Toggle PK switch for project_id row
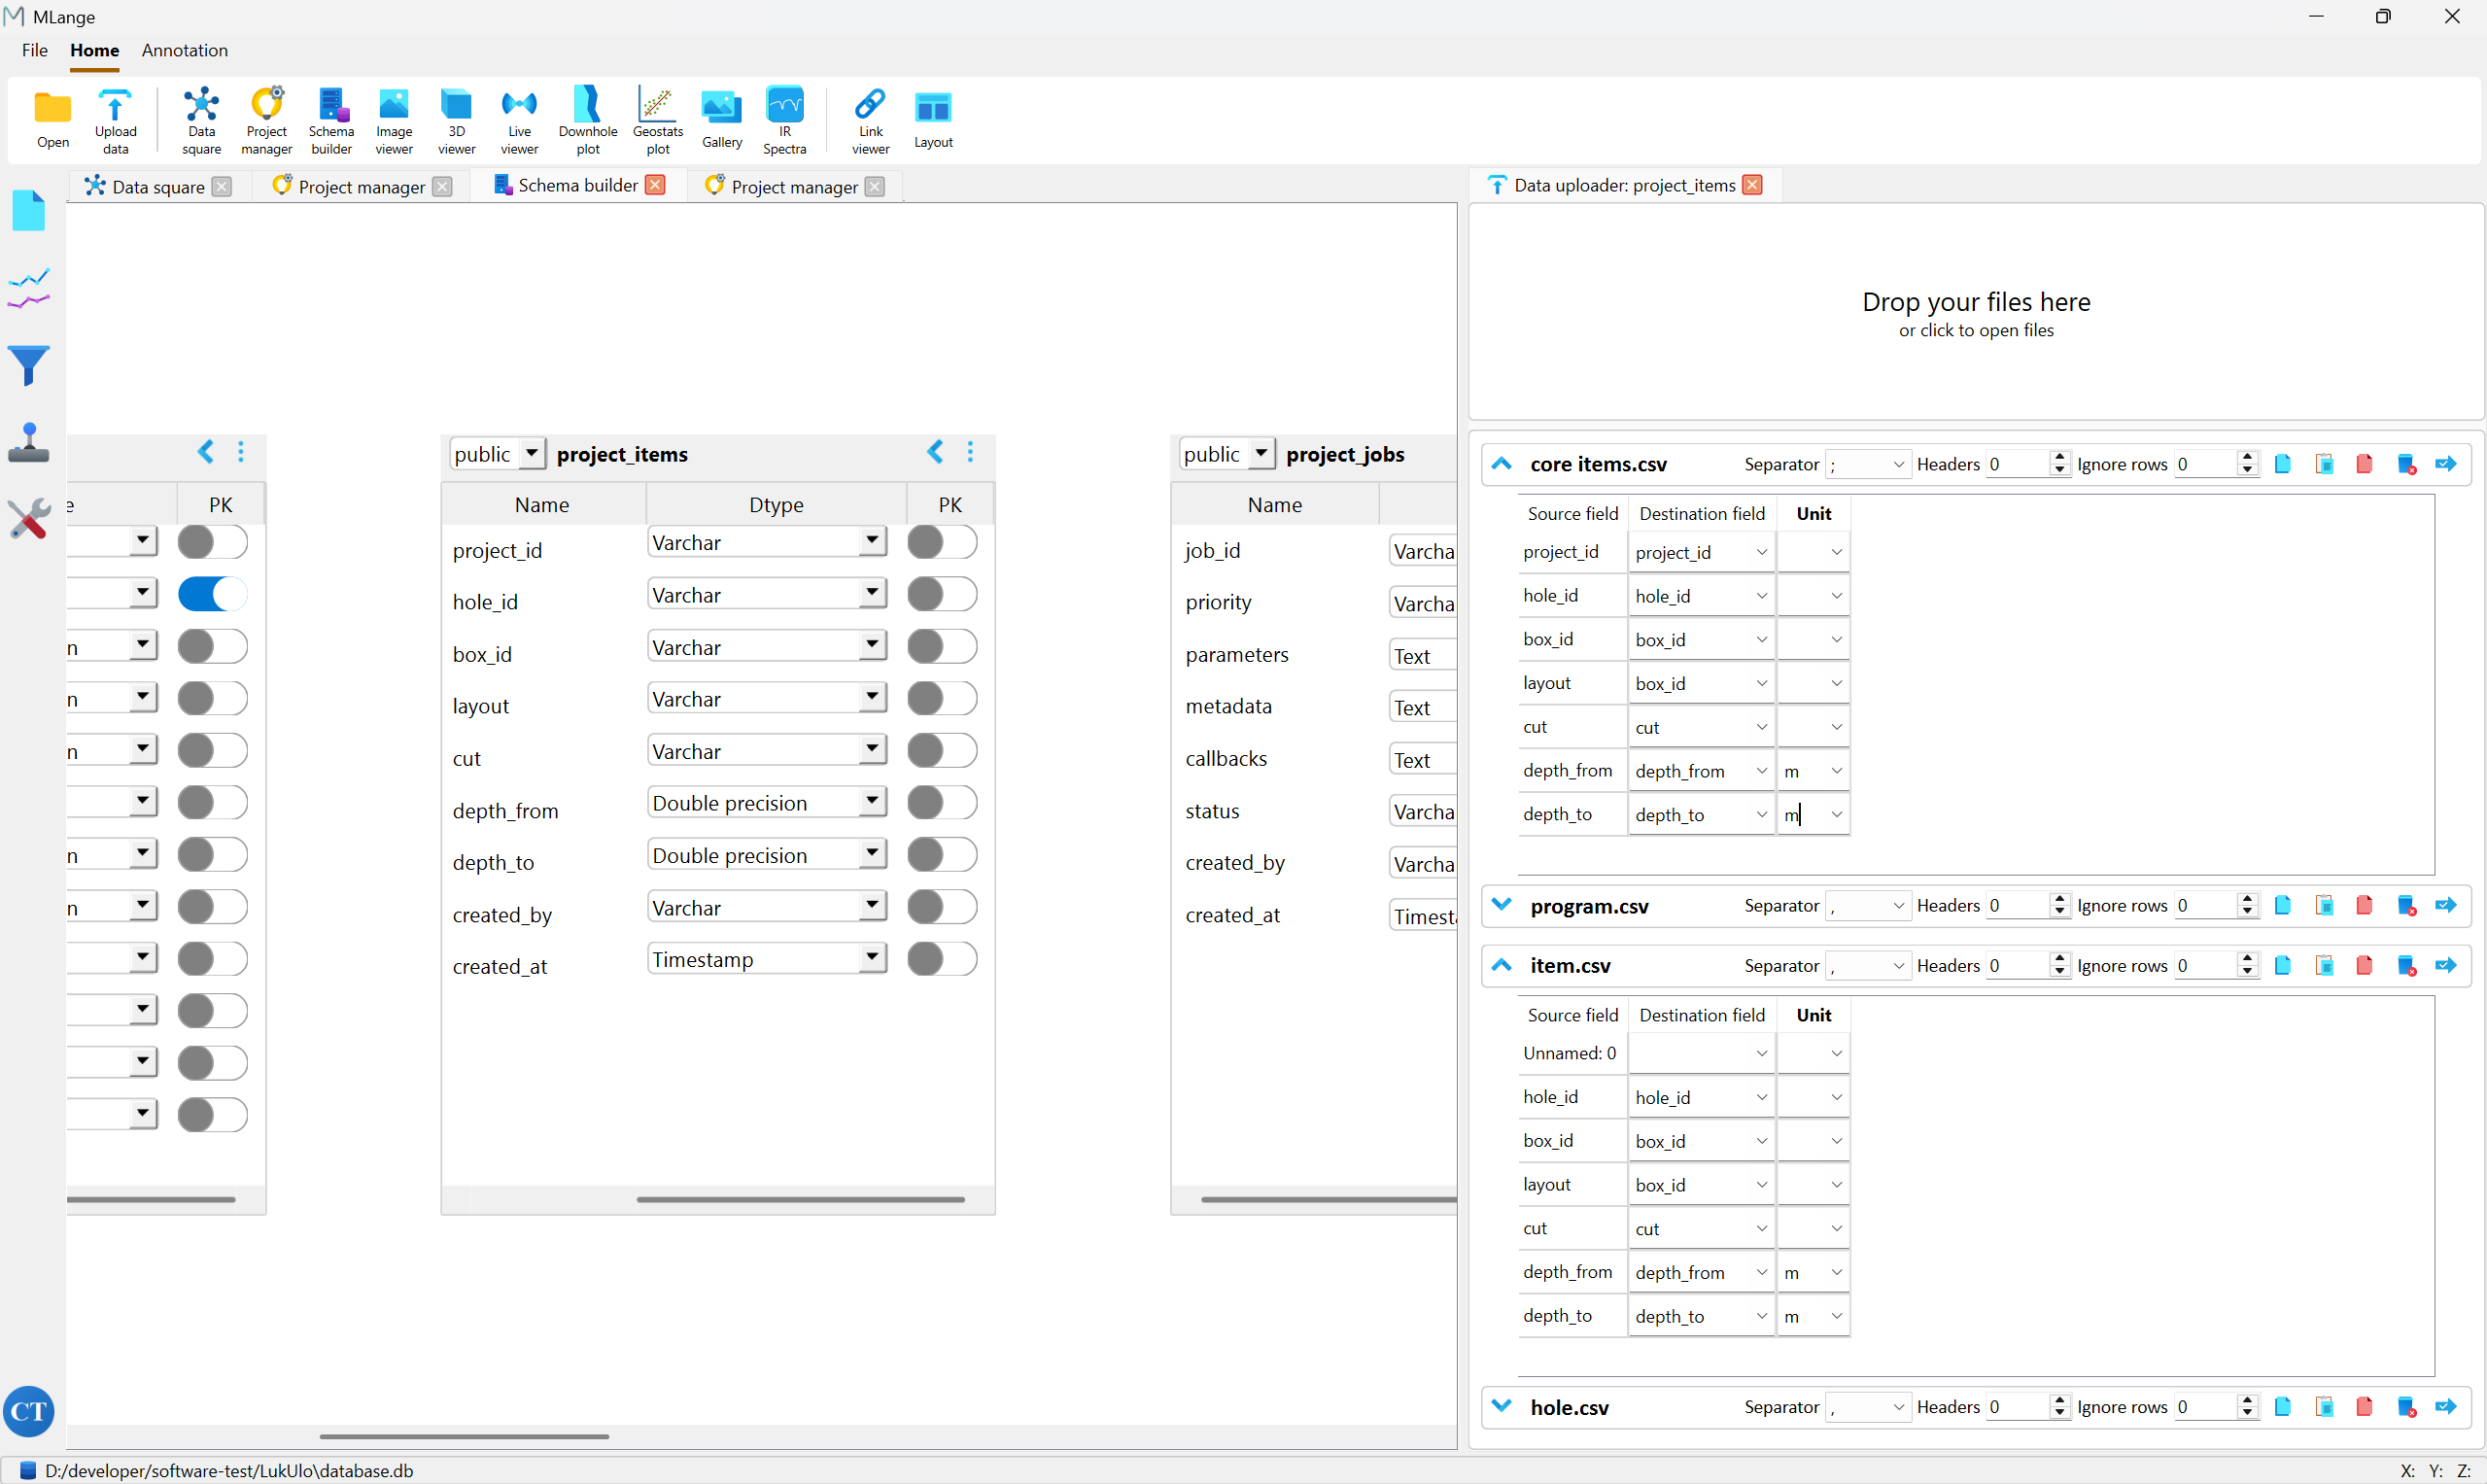This screenshot has width=2487, height=1484. (x=941, y=542)
